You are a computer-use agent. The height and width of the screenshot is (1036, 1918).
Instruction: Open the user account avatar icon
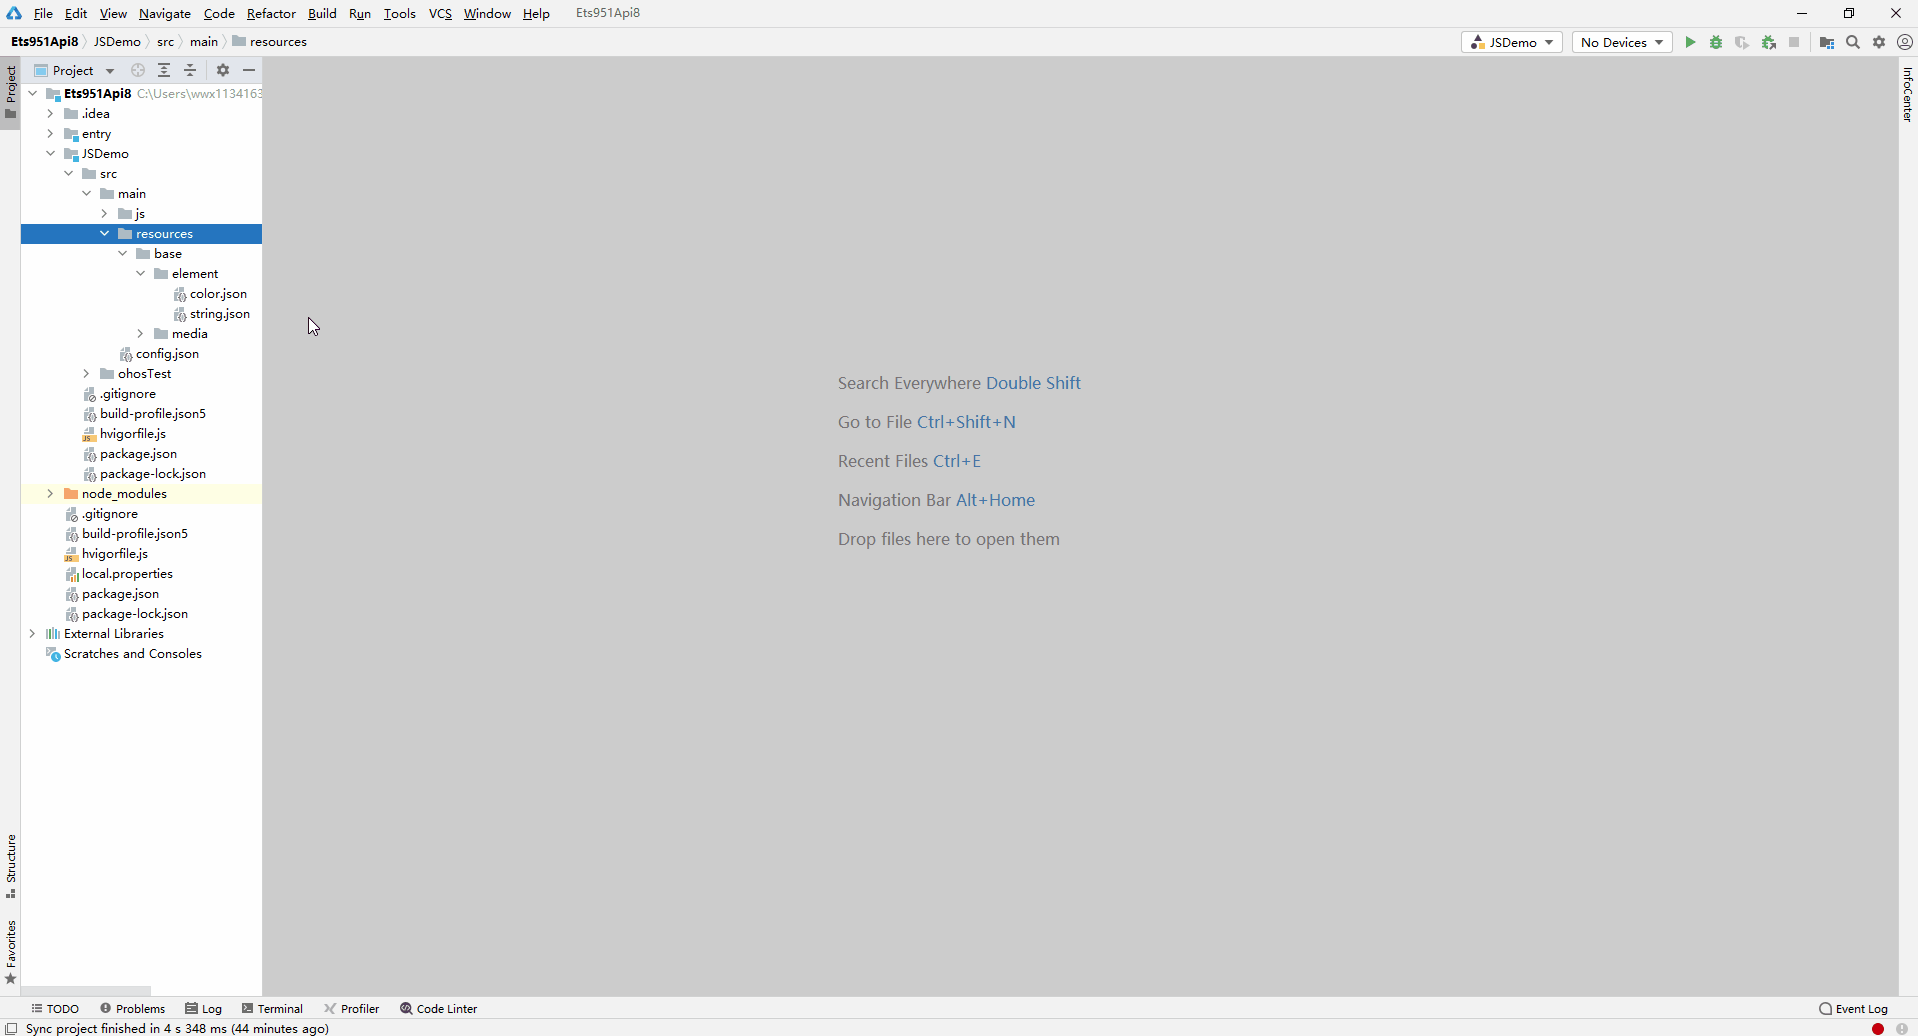click(1905, 42)
